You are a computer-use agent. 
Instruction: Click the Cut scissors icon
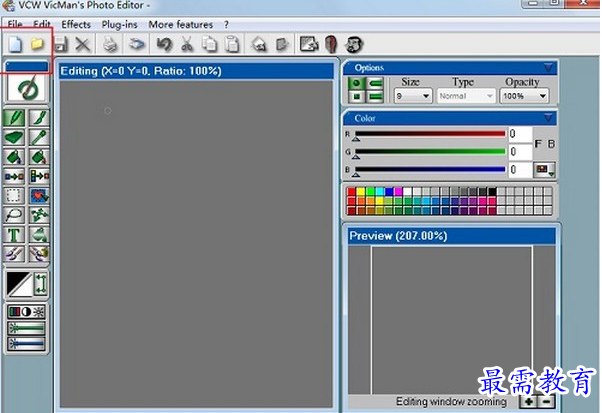click(187, 44)
